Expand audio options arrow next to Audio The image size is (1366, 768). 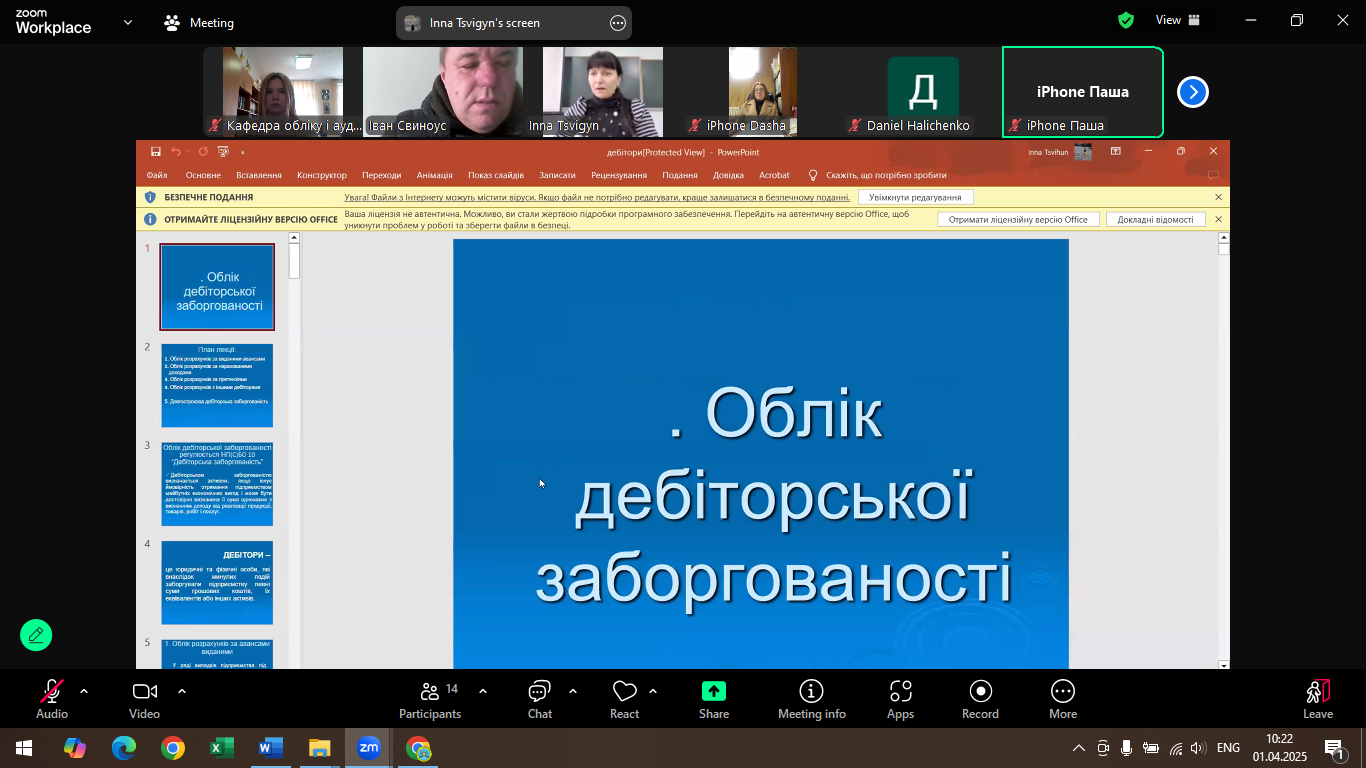point(84,691)
